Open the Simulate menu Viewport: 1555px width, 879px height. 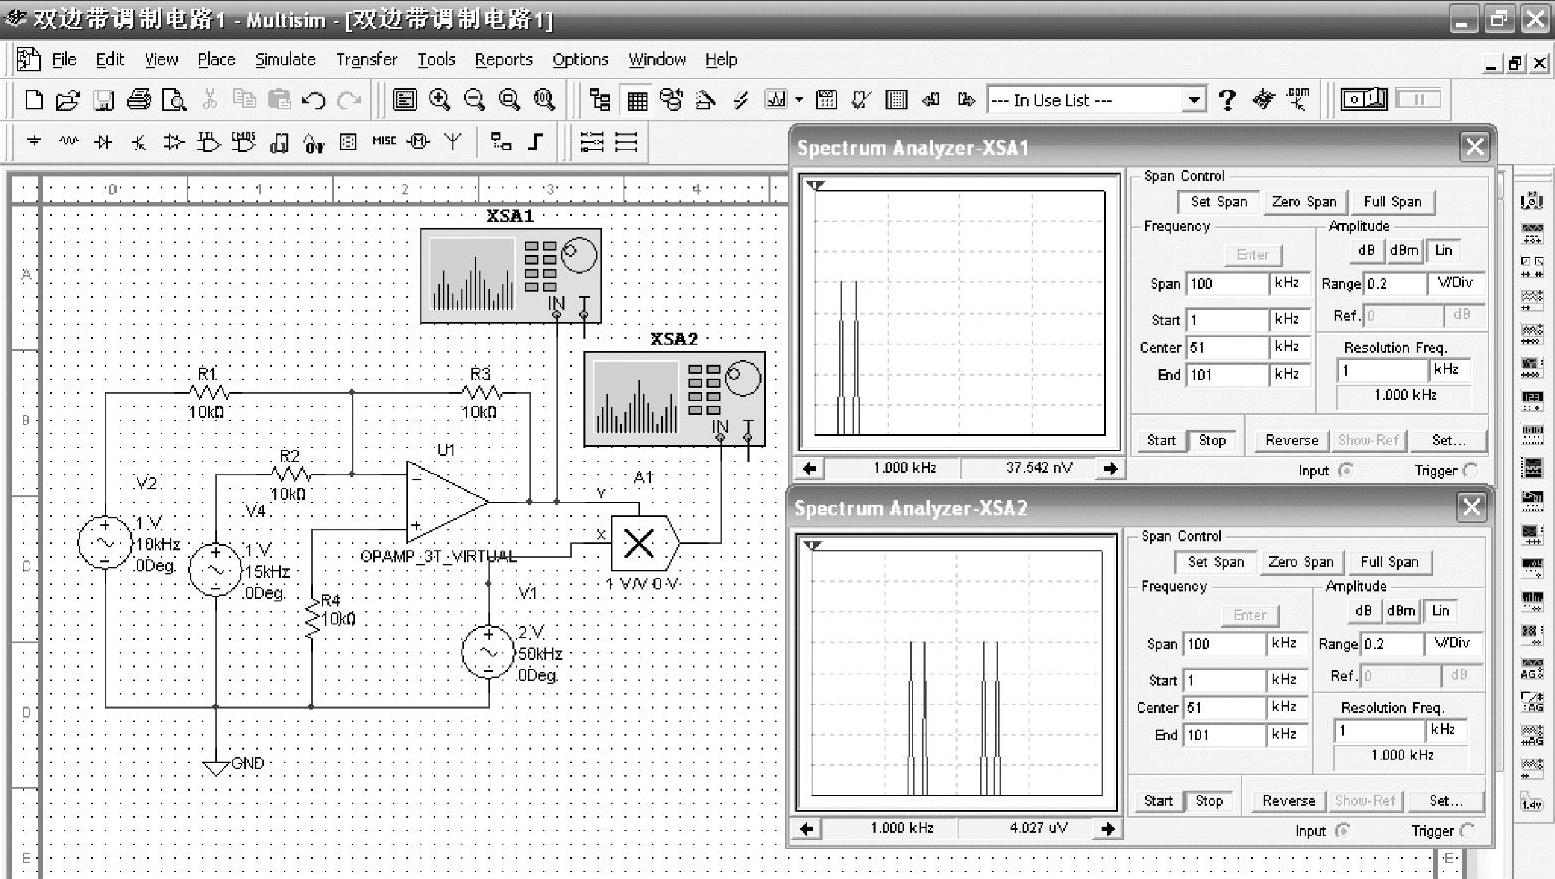[285, 60]
